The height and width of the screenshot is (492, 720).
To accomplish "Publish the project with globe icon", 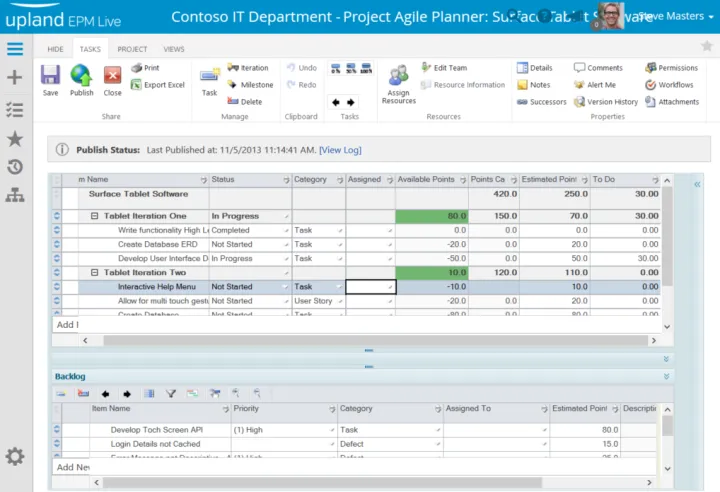I will click(81, 75).
